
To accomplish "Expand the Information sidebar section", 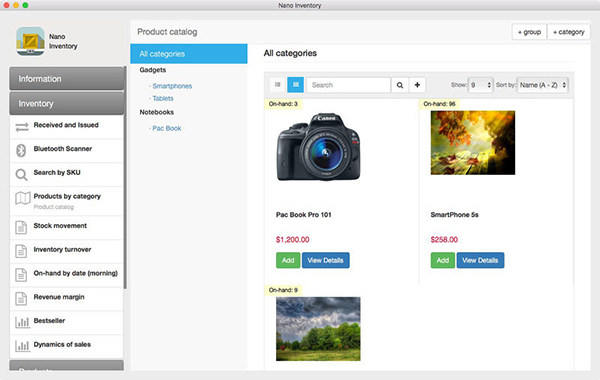I will tap(67, 79).
